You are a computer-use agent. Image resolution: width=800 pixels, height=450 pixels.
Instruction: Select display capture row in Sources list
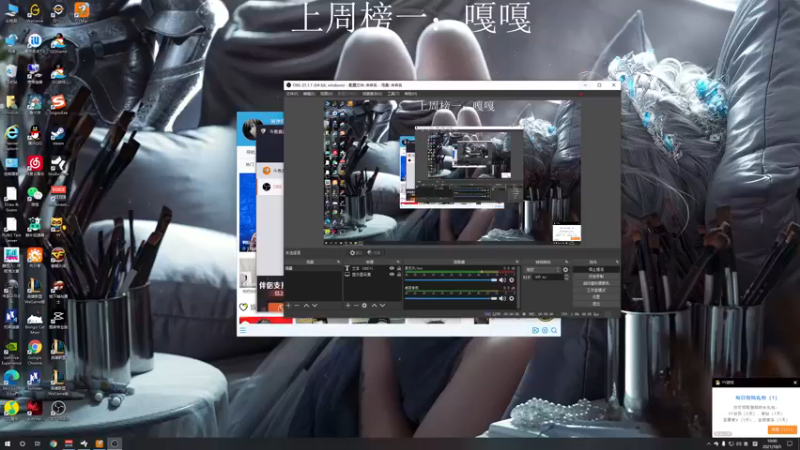click(373, 274)
